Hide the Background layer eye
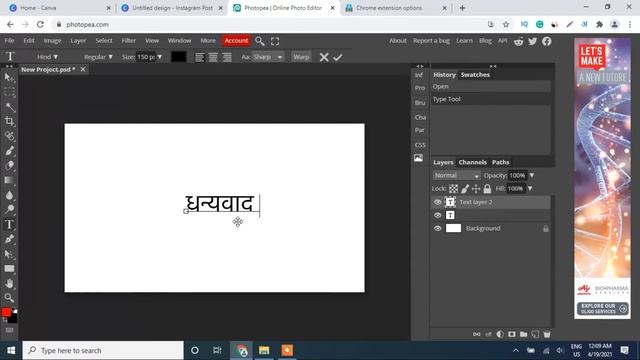This screenshot has width=640, height=360. 438,229
